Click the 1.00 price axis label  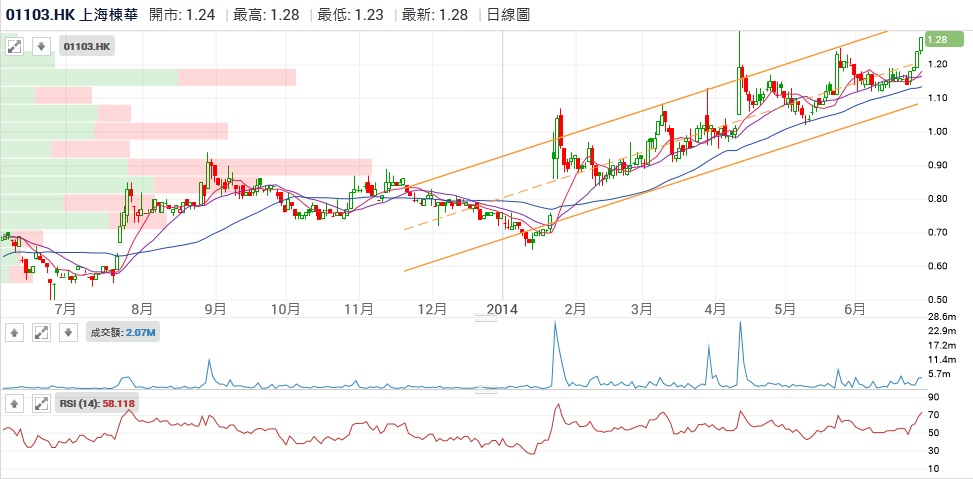(x=936, y=132)
